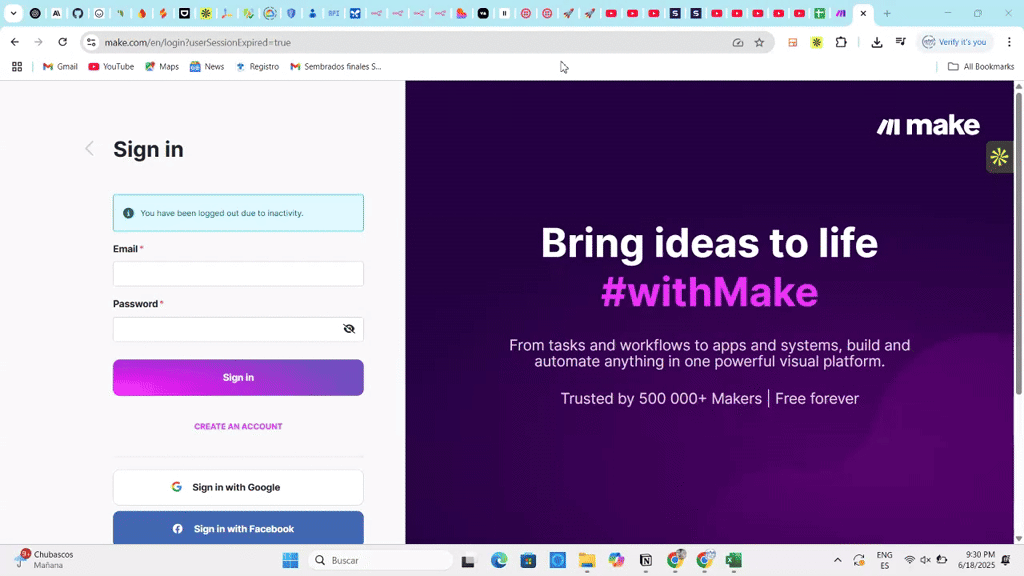The height and width of the screenshot is (576, 1024).
Task: Open Excel from the taskbar
Action: pos(734,560)
